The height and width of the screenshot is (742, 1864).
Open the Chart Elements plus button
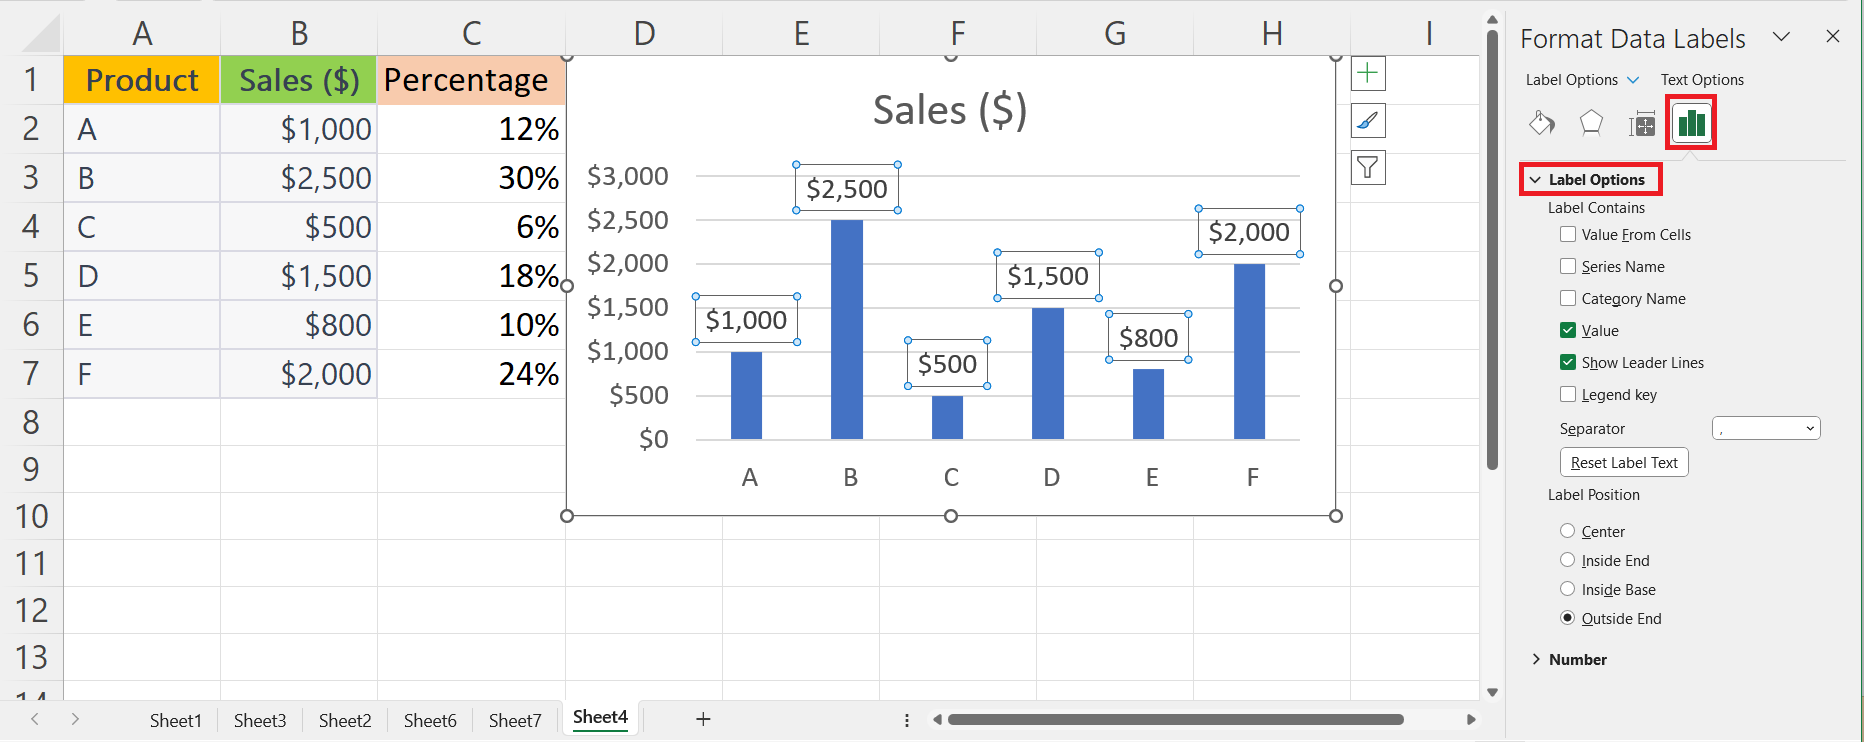tap(1368, 73)
